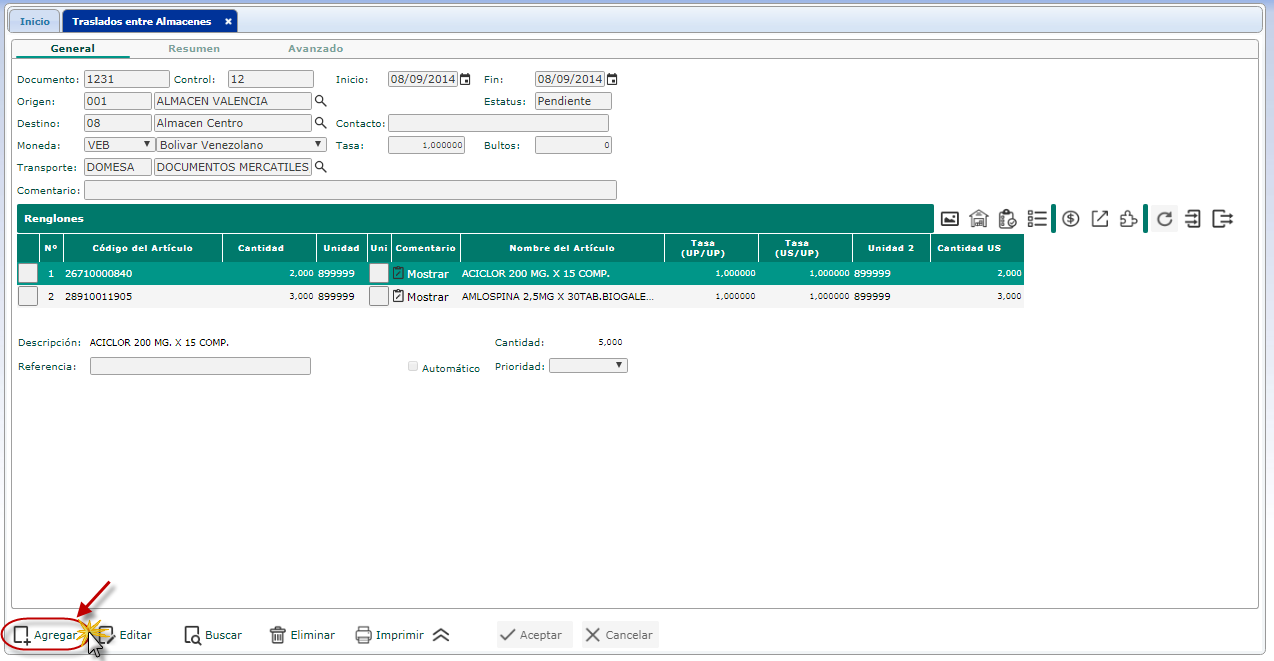This screenshot has height=661, width=1274.
Task: Click the Eliminar button
Action: 302,635
